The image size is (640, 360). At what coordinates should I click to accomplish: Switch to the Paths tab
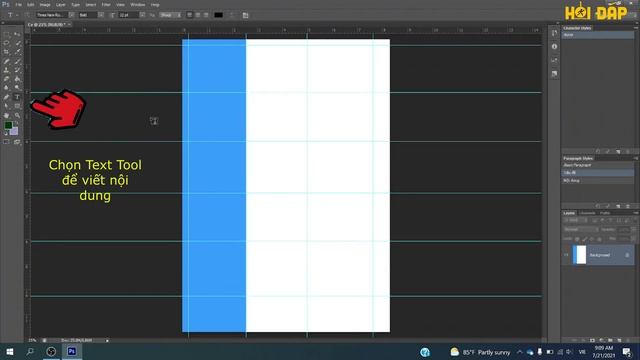click(x=605, y=213)
